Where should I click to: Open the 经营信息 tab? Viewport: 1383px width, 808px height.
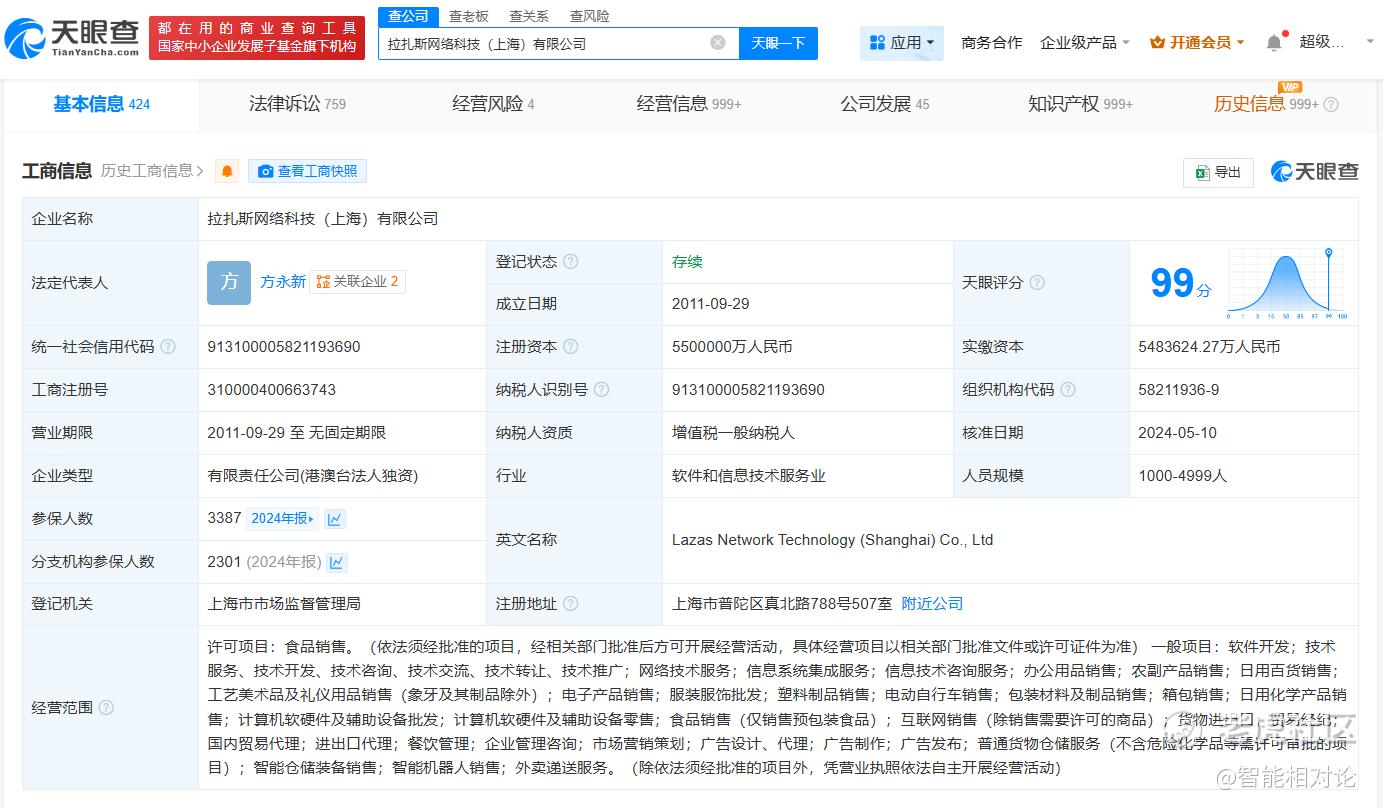(x=689, y=104)
